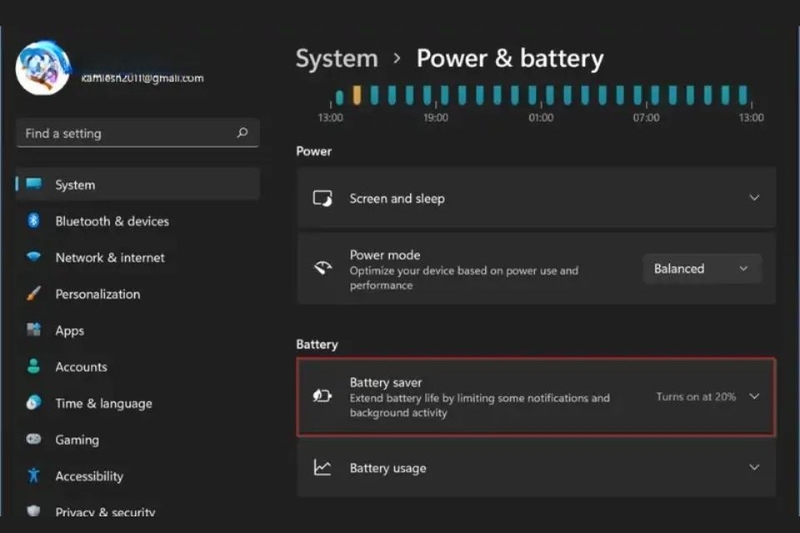The image size is (800, 533).
Task: Click the Apps sidebar icon
Action: [34, 329]
